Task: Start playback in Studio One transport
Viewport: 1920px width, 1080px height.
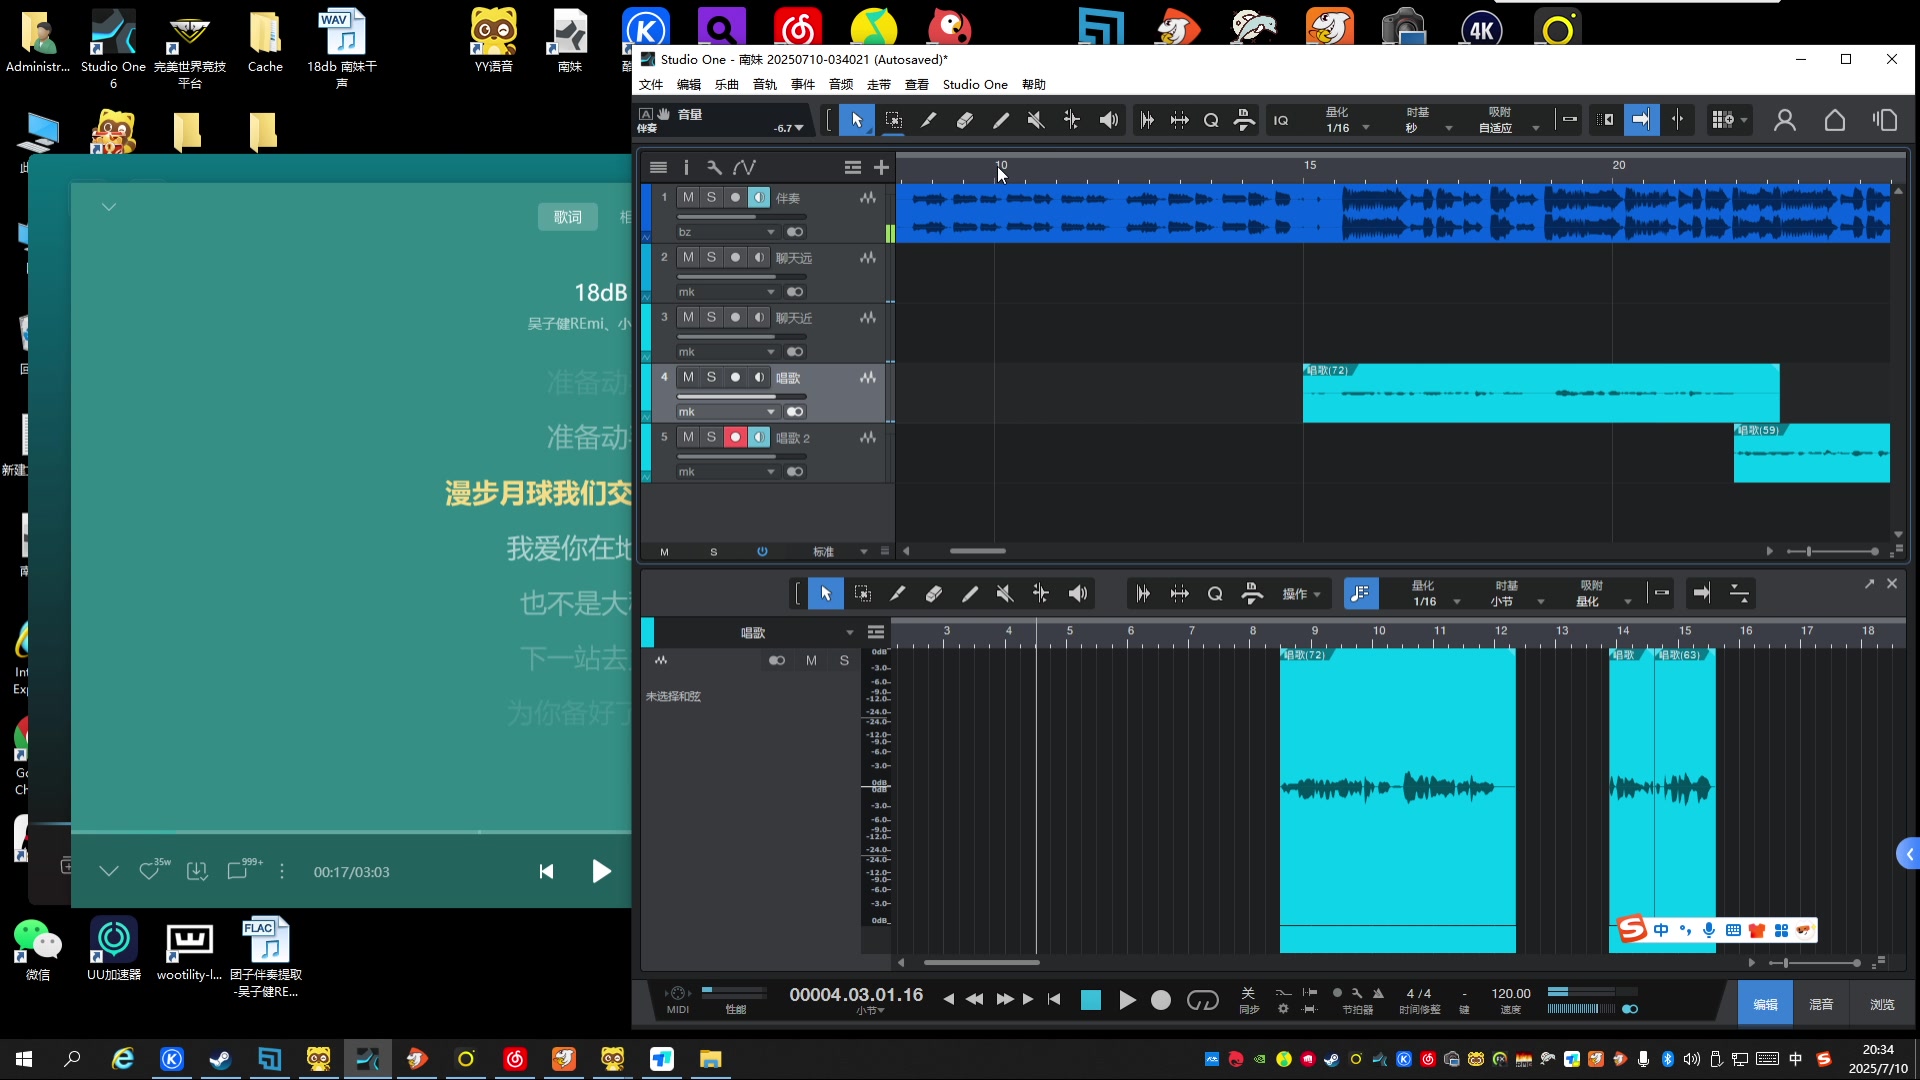Action: [1126, 1000]
